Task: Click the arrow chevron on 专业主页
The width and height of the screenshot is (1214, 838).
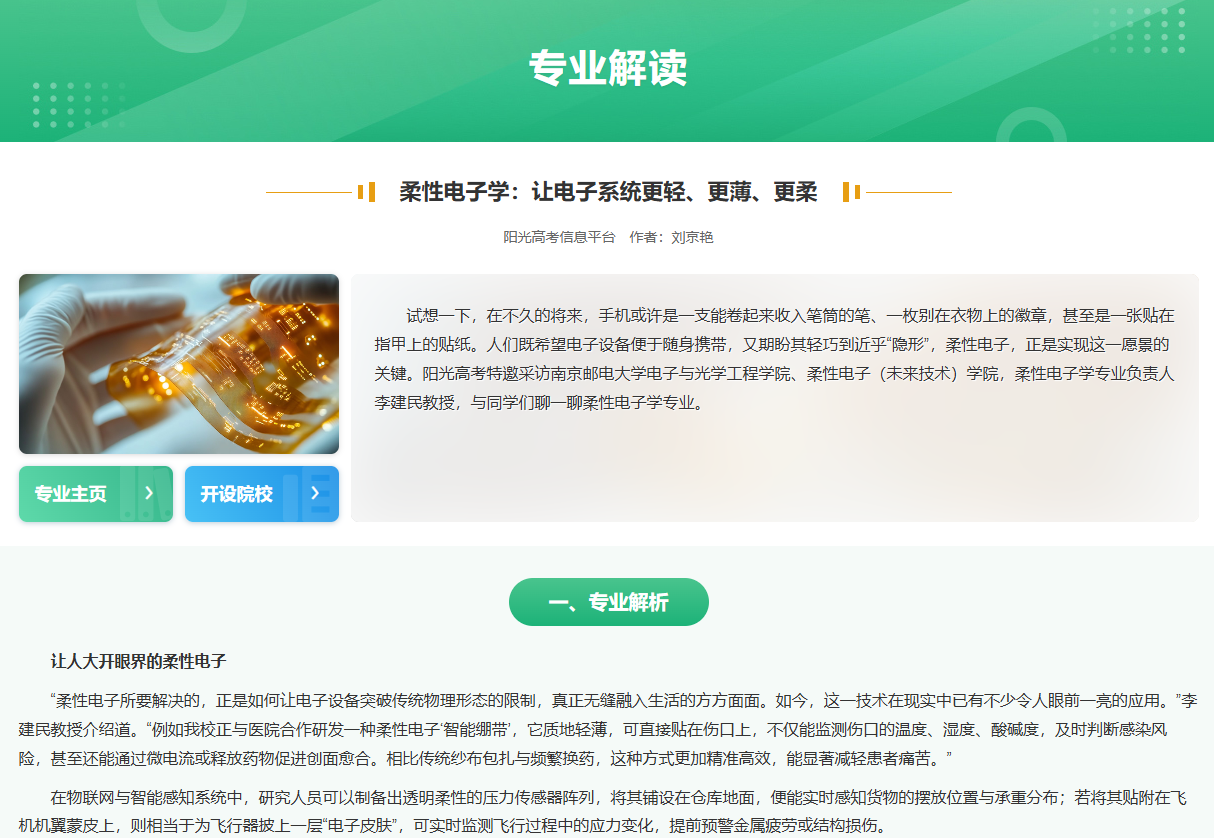Action: [x=149, y=493]
